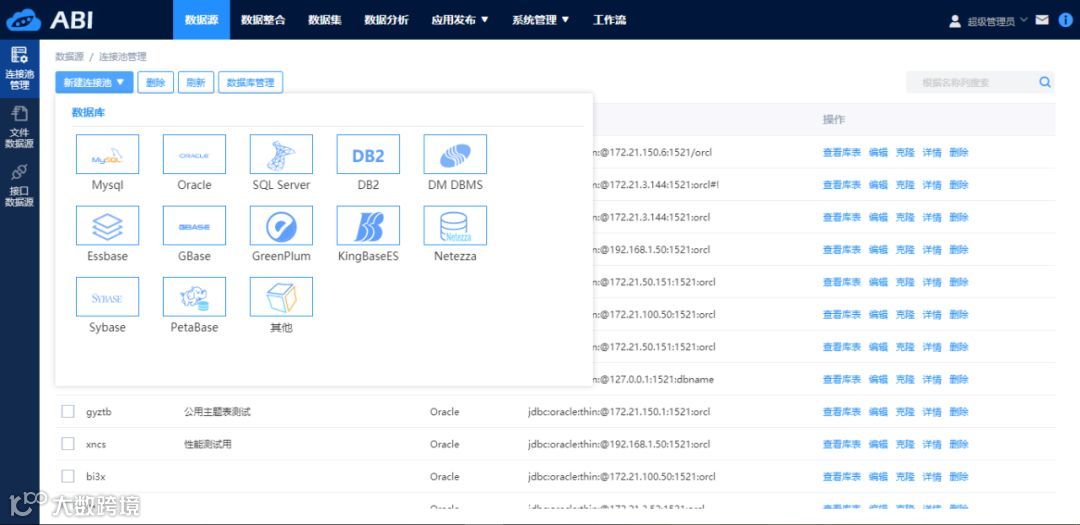Click 查看库表 in the gyztb row
The height and width of the screenshot is (525, 1080).
click(842, 411)
